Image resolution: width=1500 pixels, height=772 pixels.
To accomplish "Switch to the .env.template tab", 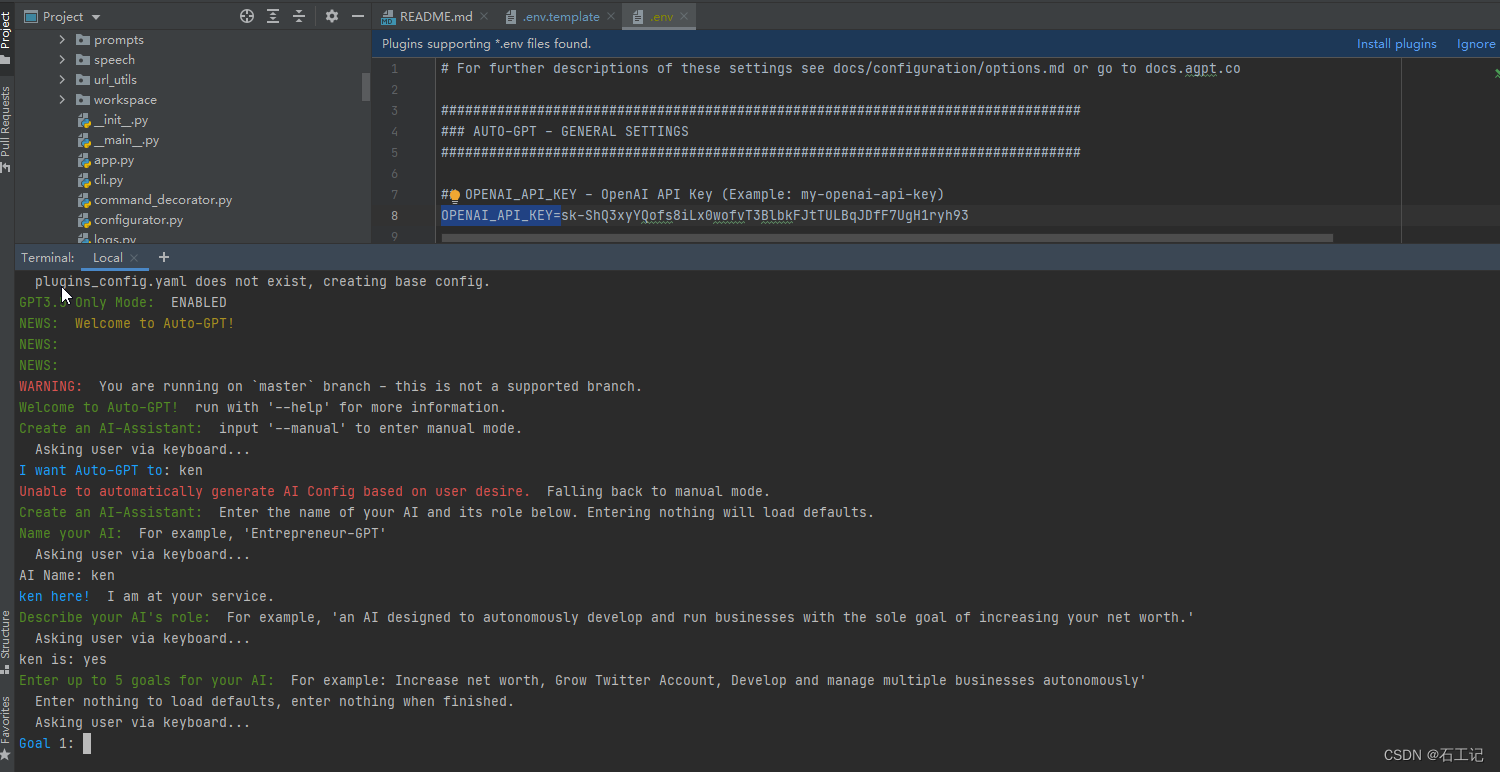I will pyautogui.click(x=560, y=16).
